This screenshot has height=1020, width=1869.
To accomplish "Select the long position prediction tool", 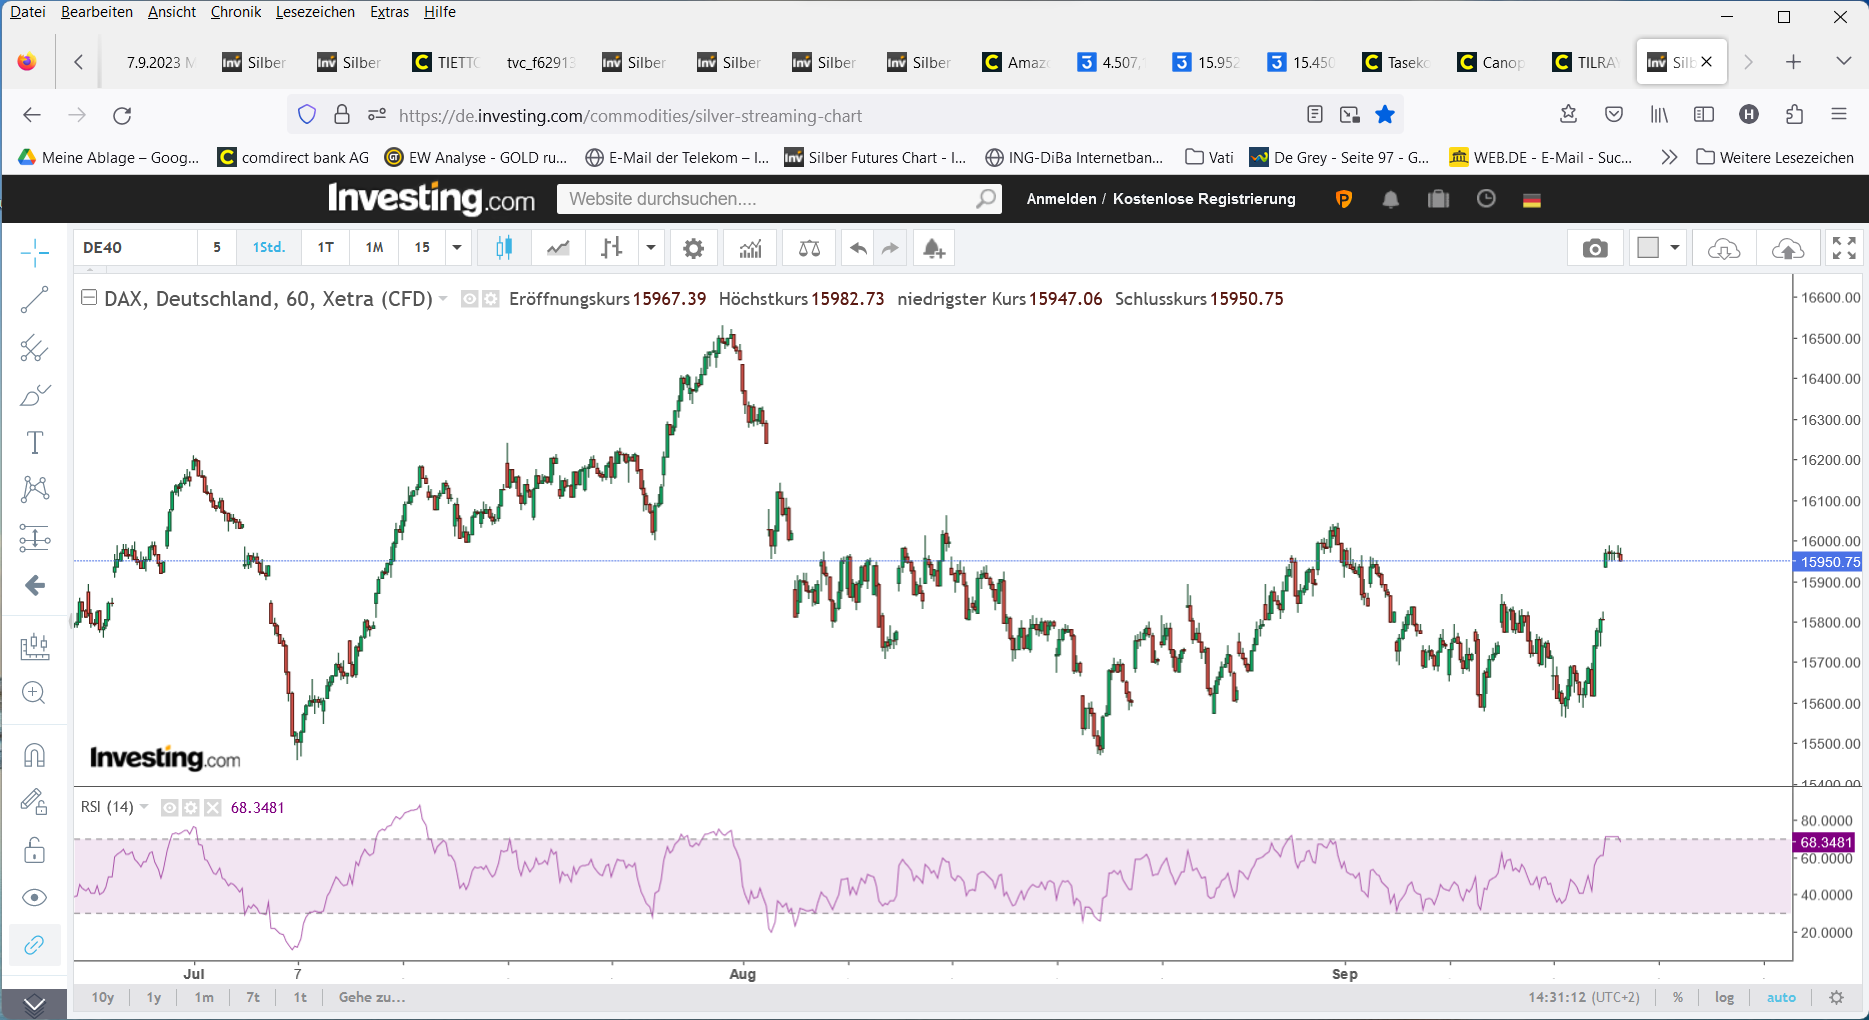I will click(35, 538).
